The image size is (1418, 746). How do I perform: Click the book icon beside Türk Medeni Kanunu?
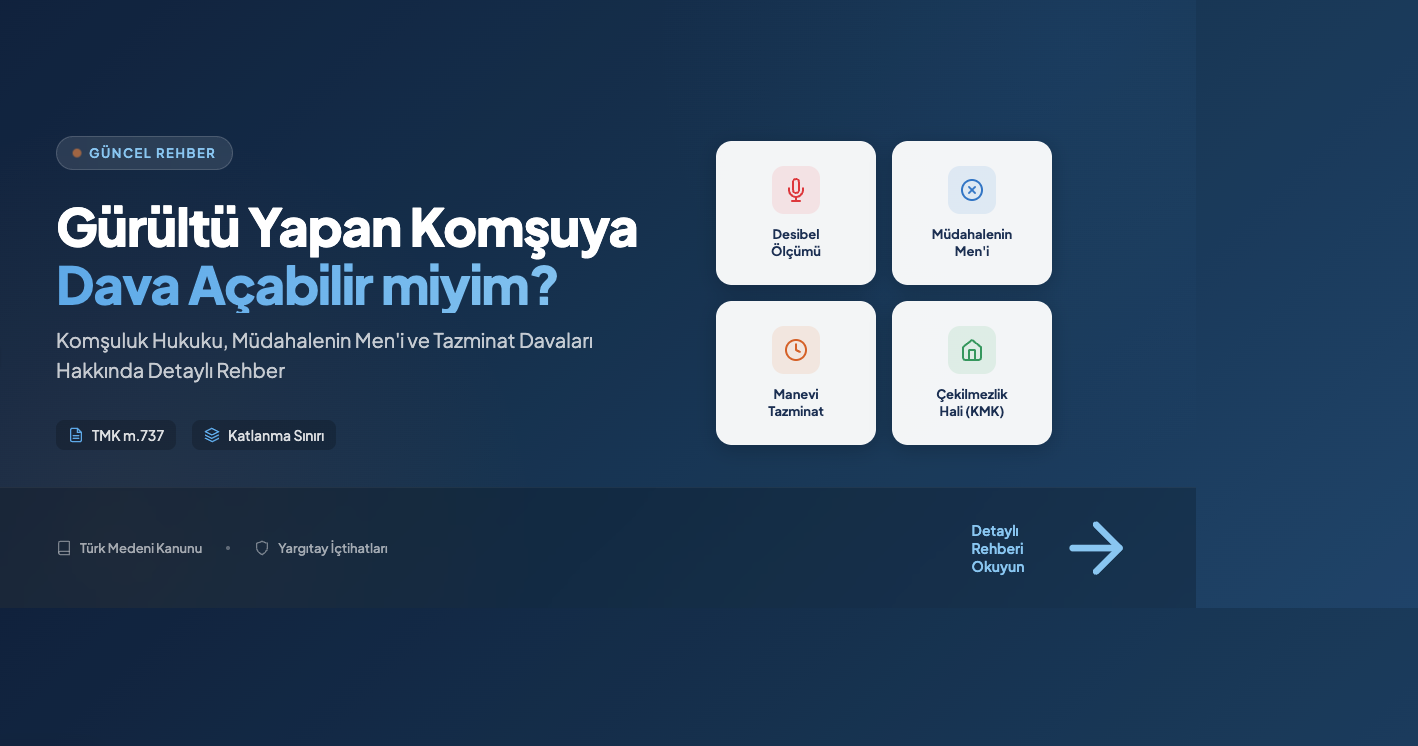(x=64, y=548)
